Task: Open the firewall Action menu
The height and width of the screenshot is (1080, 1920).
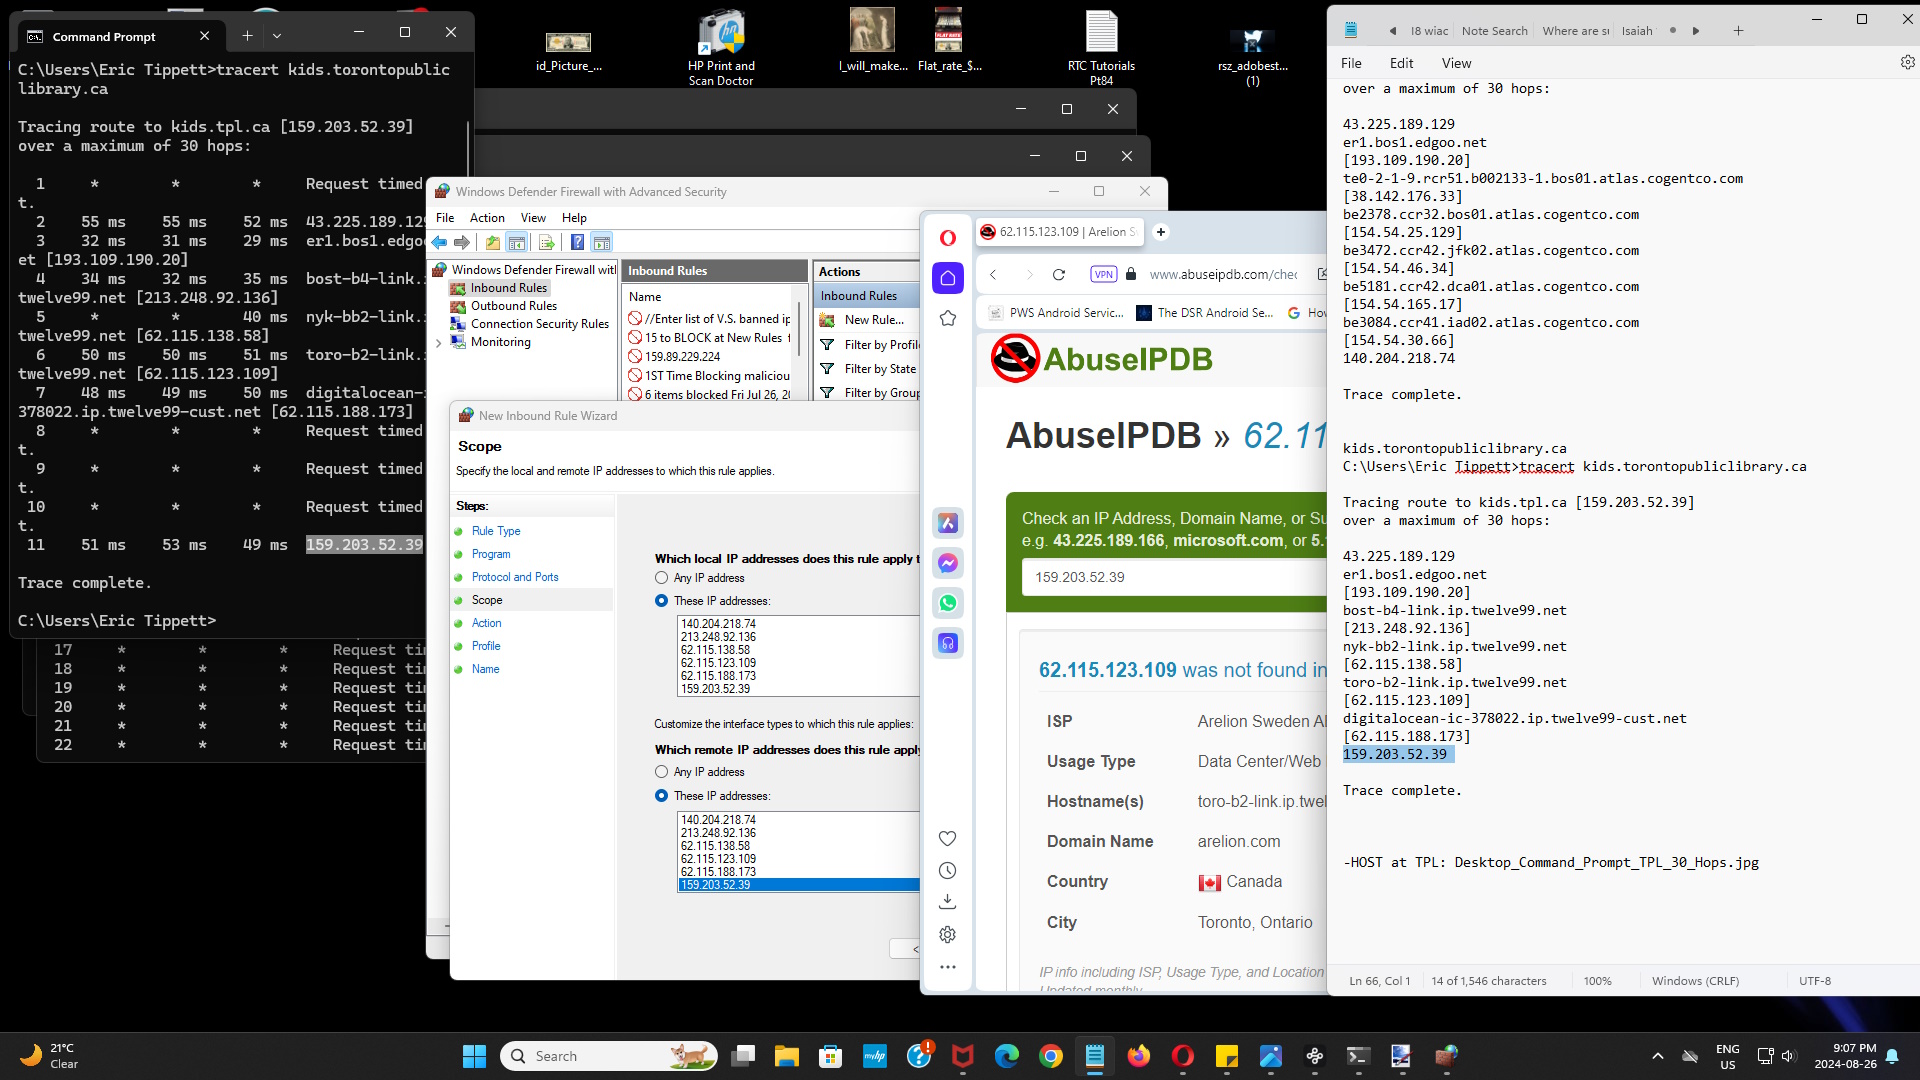Action: [487, 218]
